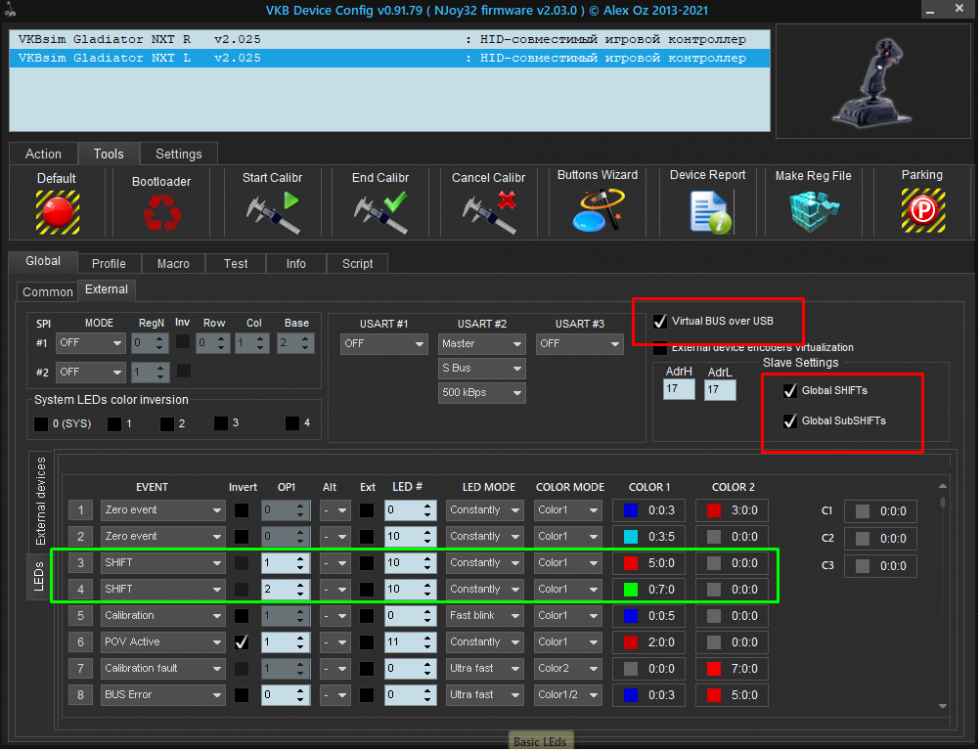Screen dimensions: 980x750
Task: Click the row 3 number button
Action: click(80, 563)
